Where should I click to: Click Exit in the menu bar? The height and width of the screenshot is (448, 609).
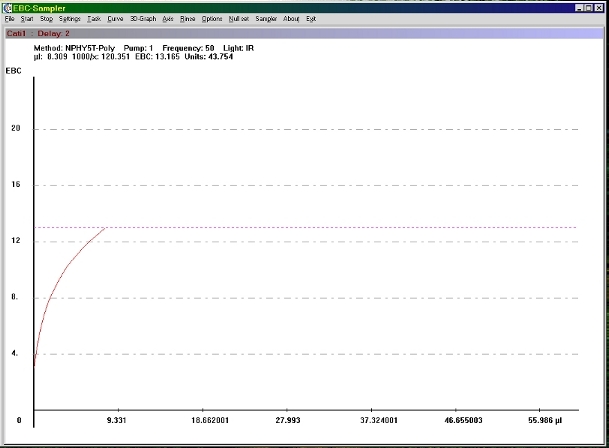pos(311,19)
